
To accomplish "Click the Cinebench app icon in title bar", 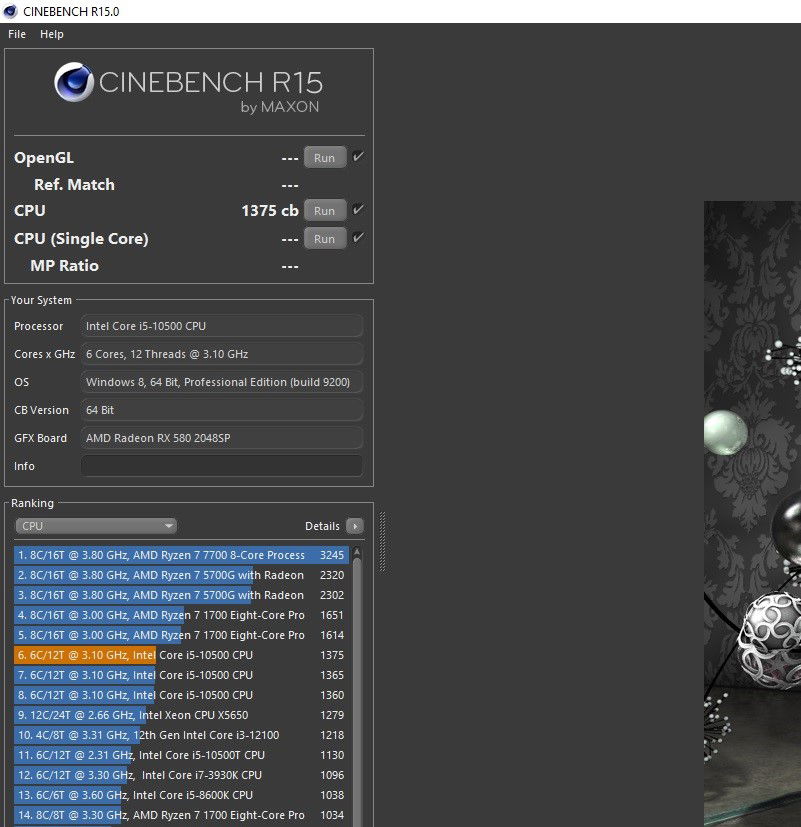I will pyautogui.click(x=10, y=11).
